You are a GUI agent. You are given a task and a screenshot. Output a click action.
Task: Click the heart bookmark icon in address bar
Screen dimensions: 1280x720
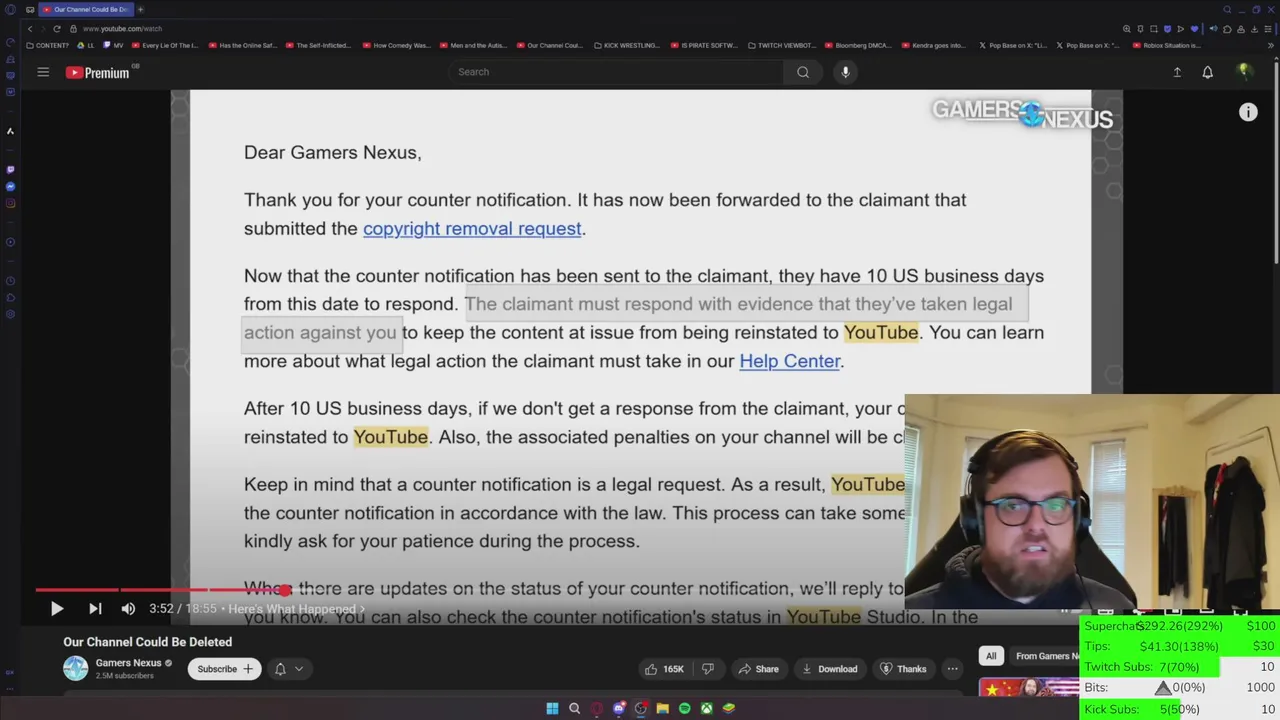pyautogui.click(x=1194, y=29)
